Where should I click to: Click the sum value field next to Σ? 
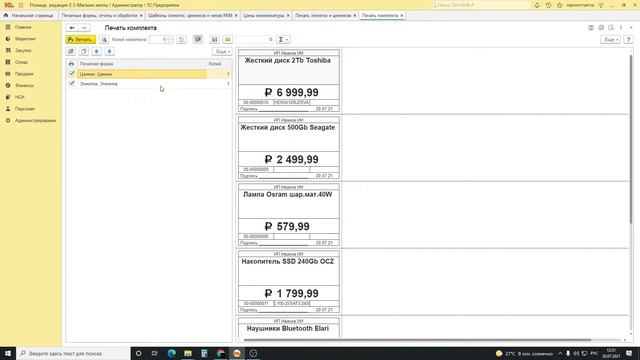255,40
